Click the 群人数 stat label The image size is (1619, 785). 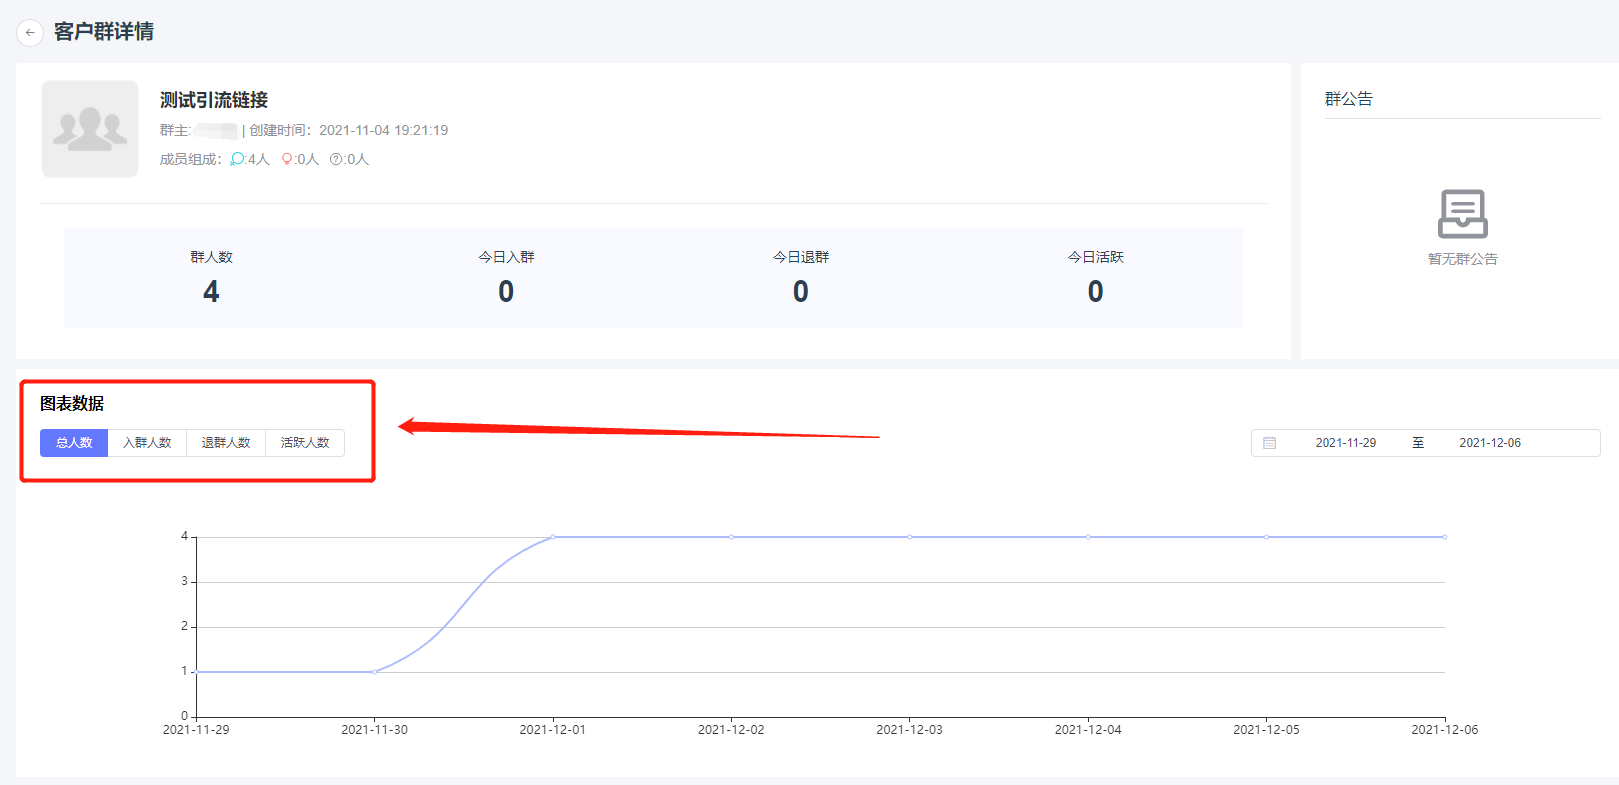pos(211,257)
